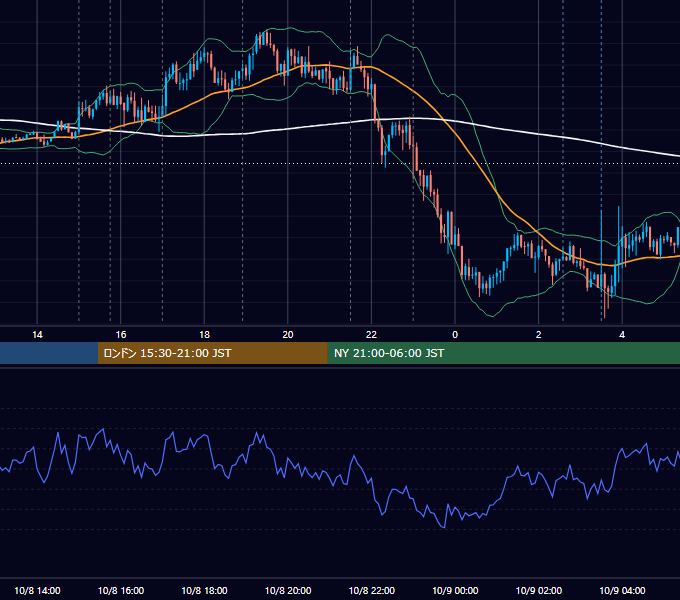
Task: Click the 10/9 04:00 label on lower axis
Action: (622, 590)
